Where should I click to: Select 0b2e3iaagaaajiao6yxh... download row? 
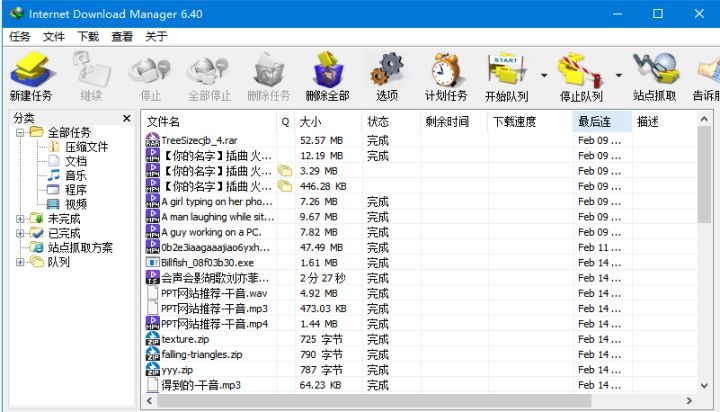419,248
